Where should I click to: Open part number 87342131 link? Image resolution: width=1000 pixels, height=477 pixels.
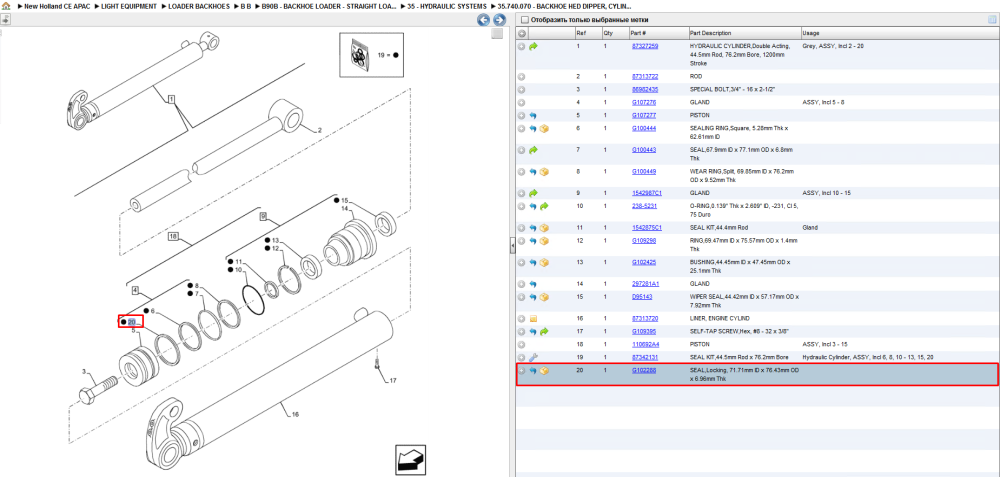[645, 357]
